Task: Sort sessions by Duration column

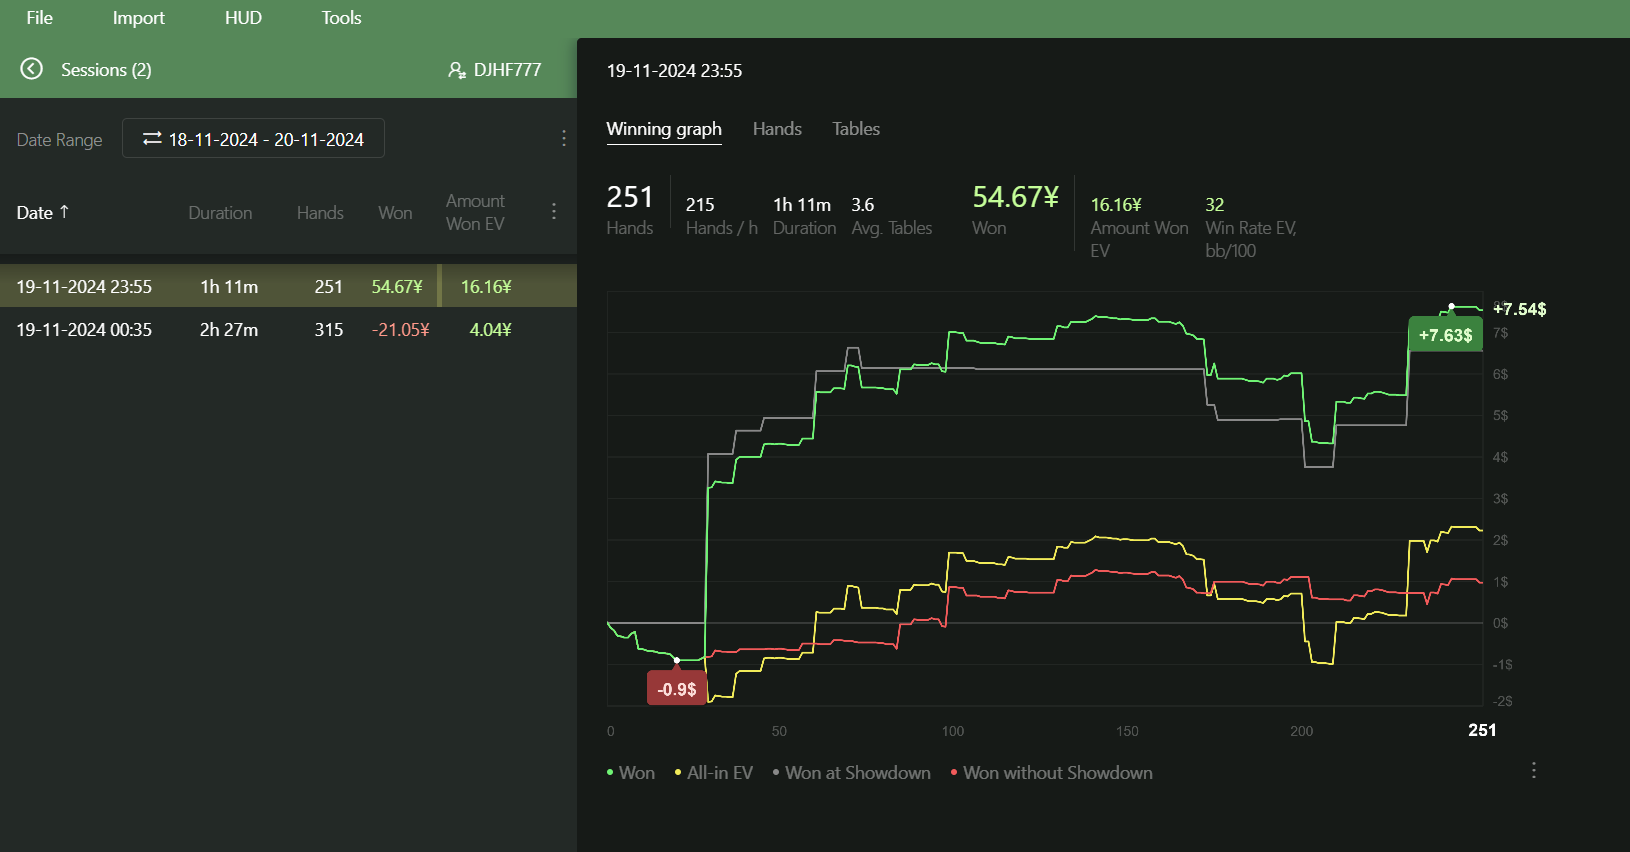Action: (220, 213)
